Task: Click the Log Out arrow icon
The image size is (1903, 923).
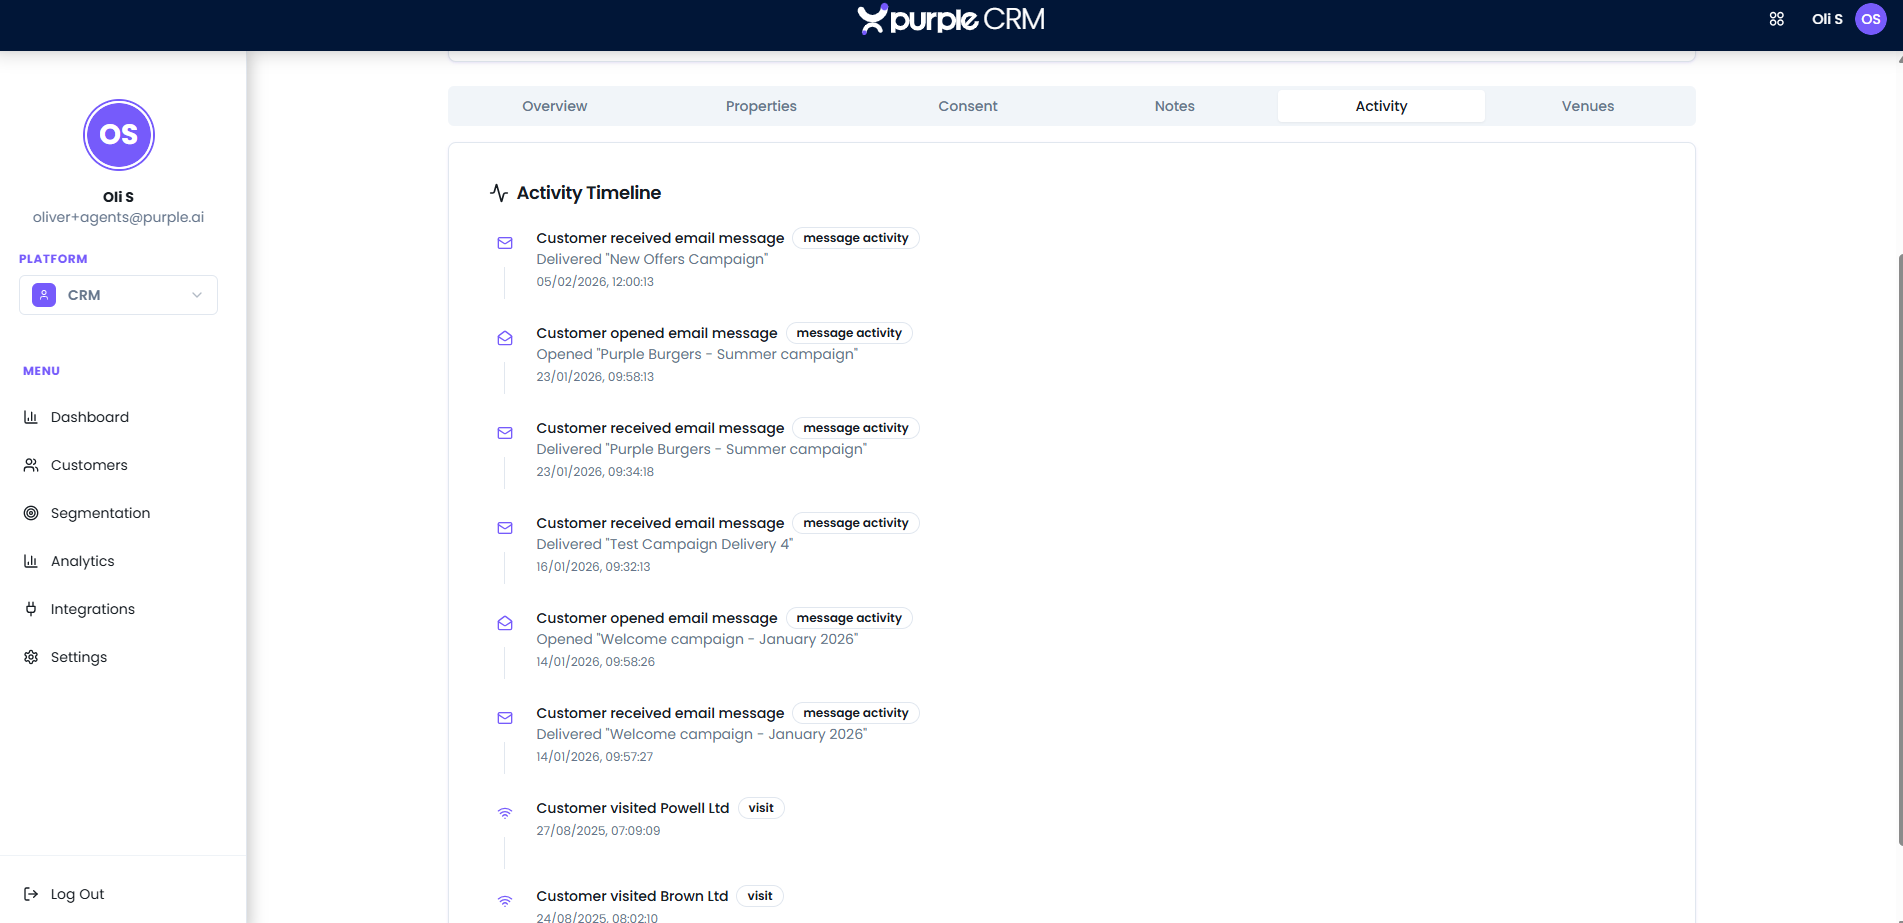Action: click(x=31, y=894)
